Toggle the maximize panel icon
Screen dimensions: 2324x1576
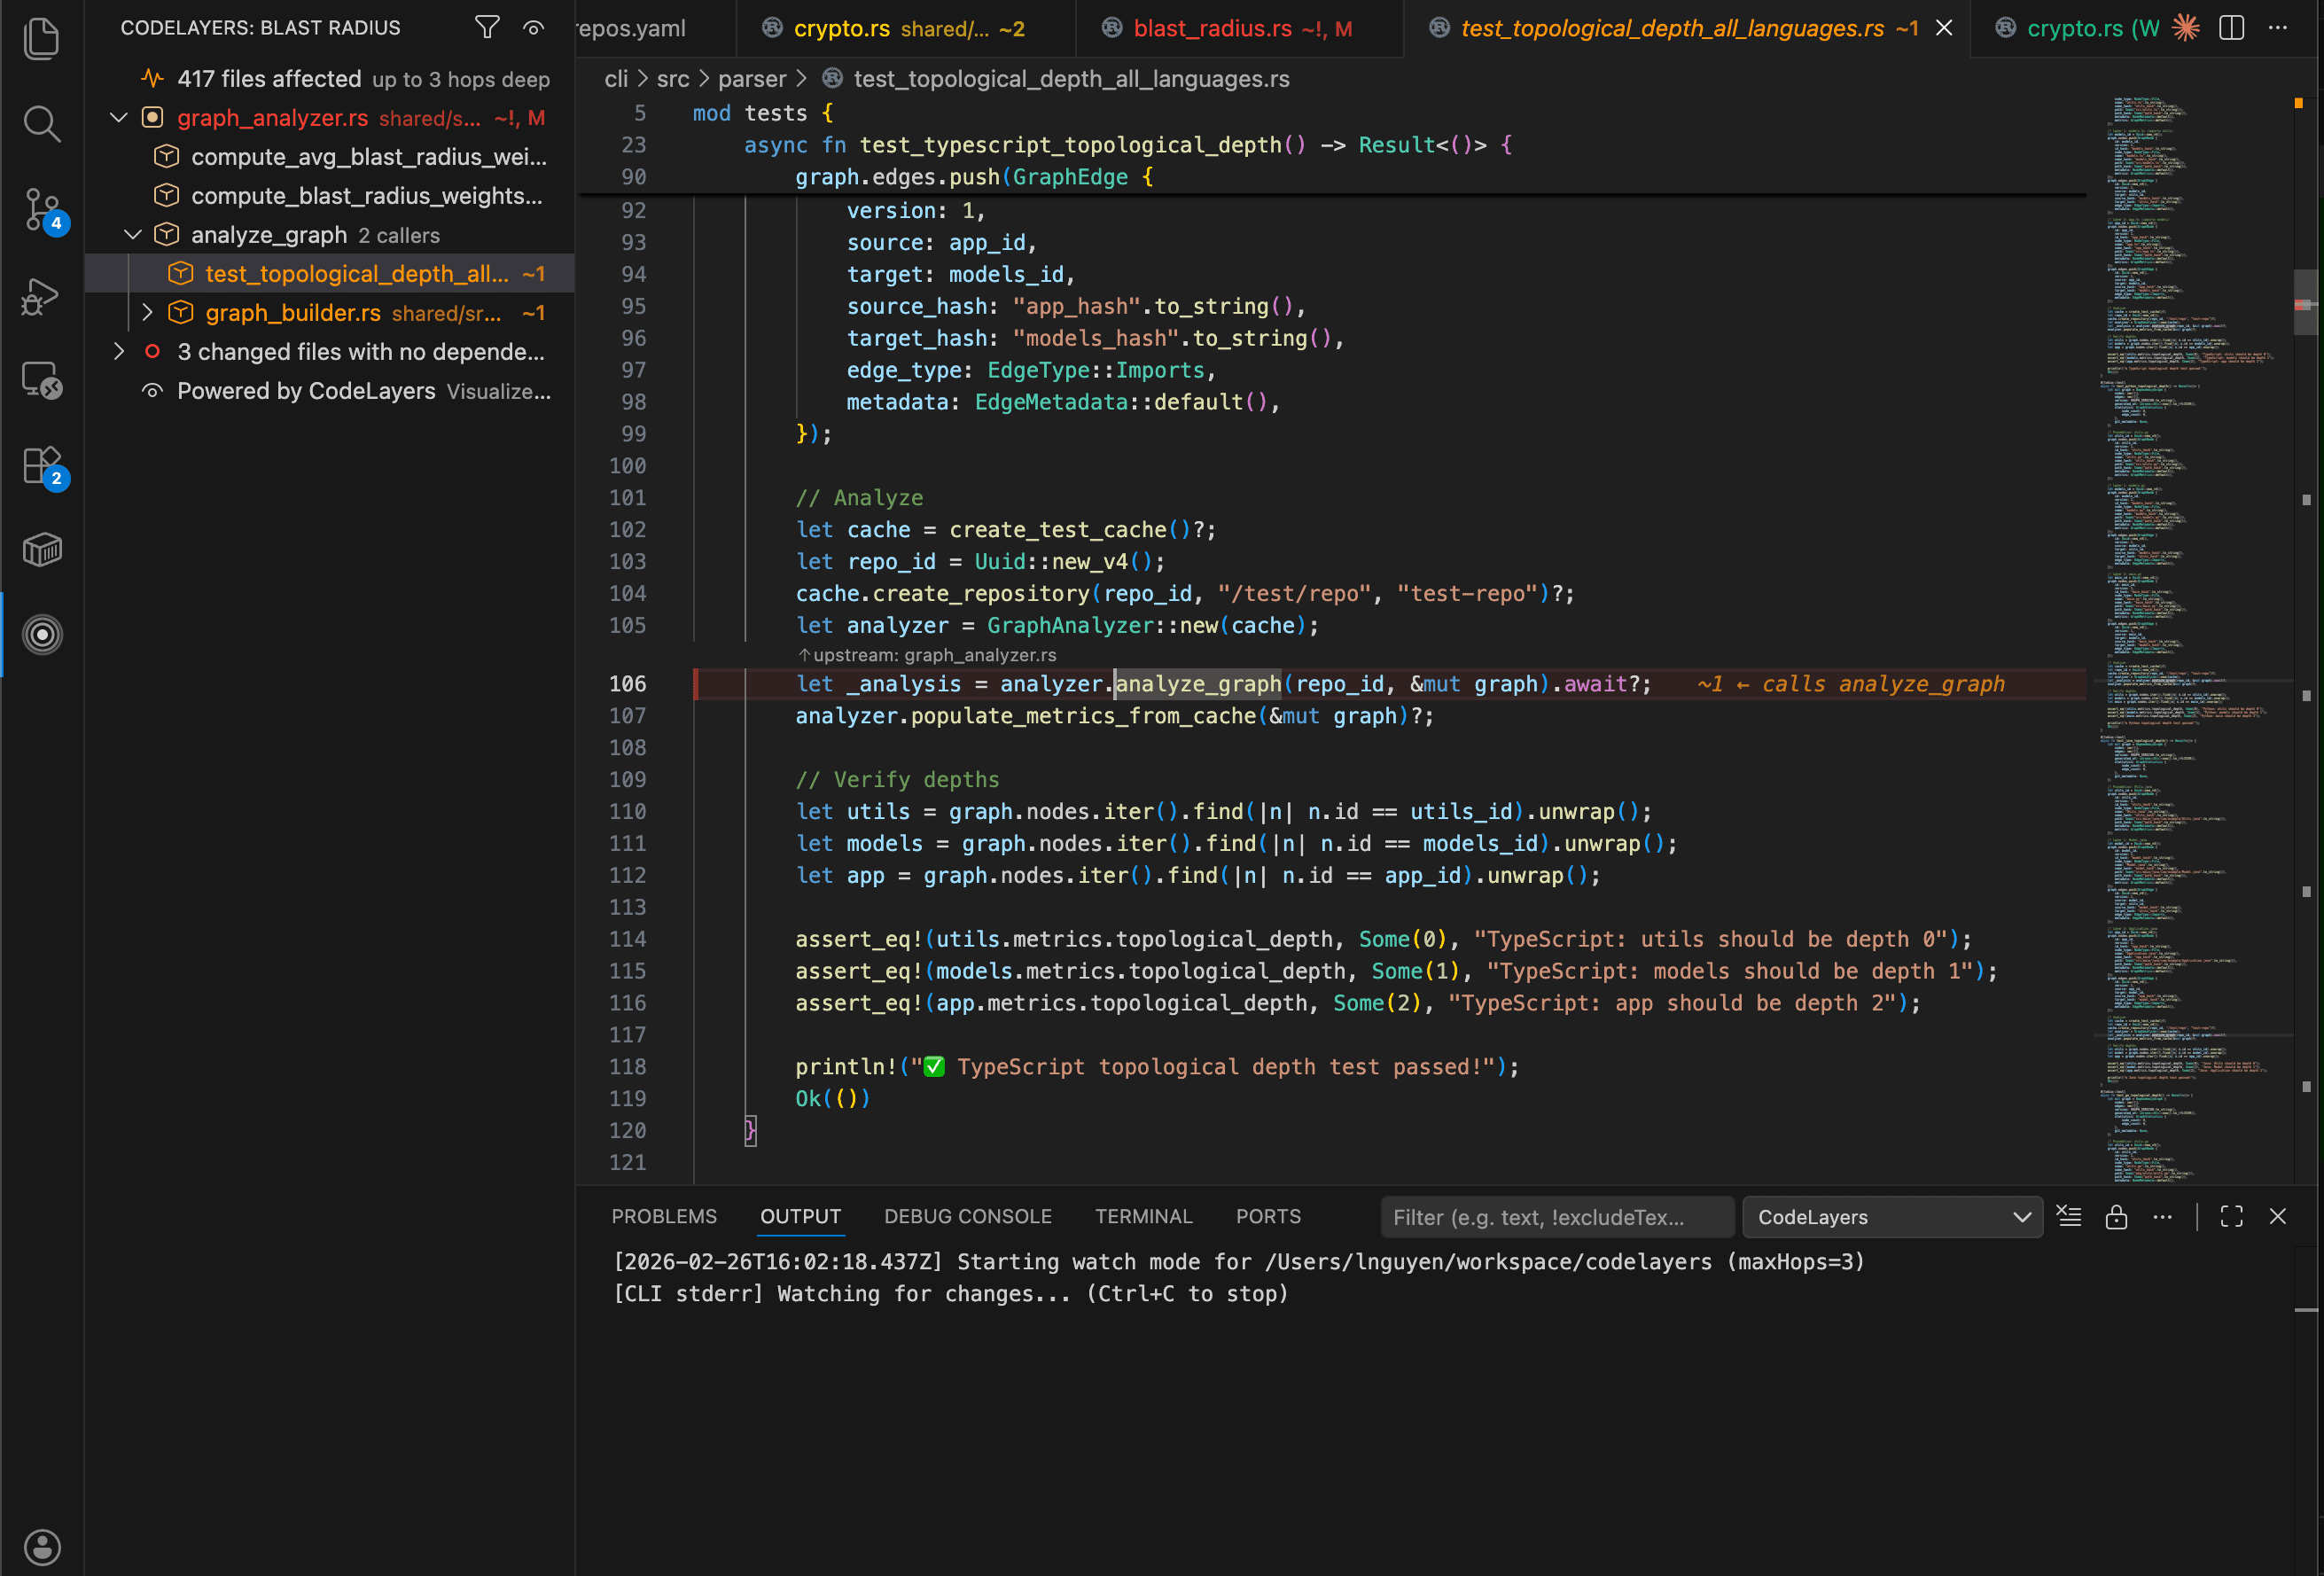2231,1216
